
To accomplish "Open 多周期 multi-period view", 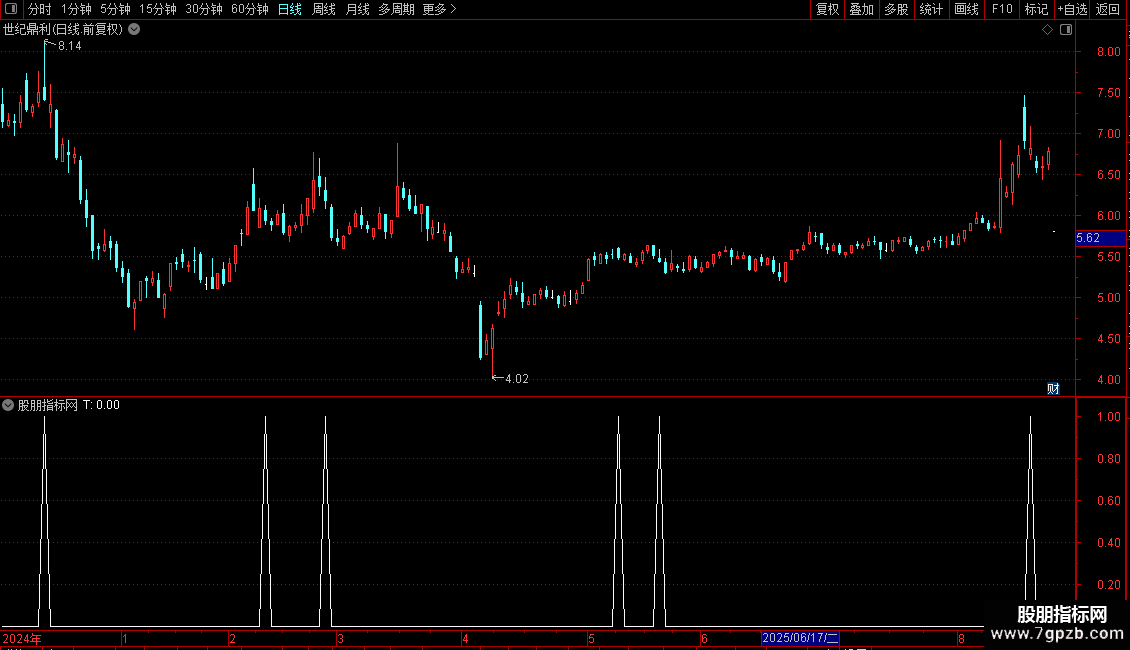I will click(x=396, y=9).
